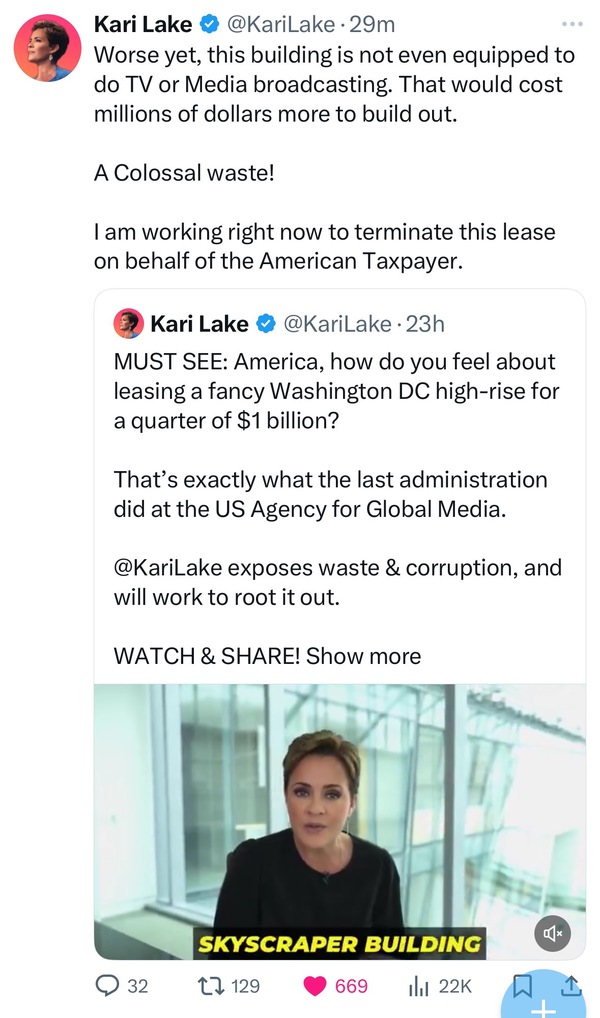
Task: Open the @KariLake mention in quoted text
Action: (166, 568)
